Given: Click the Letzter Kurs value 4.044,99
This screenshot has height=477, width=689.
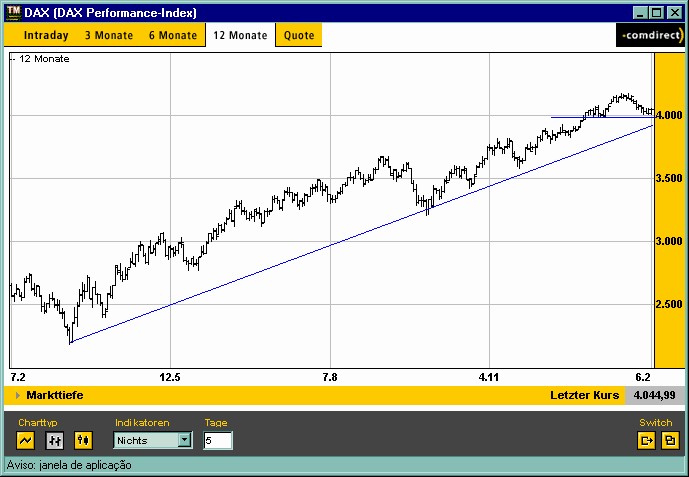Looking at the screenshot, I should coord(654,395).
